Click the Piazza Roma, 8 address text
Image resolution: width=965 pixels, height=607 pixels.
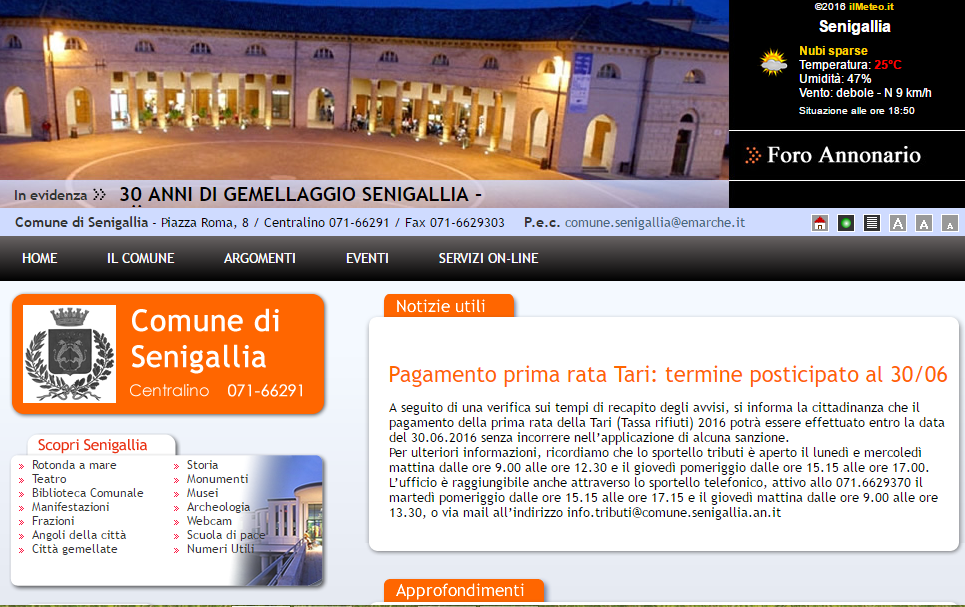pyautogui.click(x=205, y=223)
